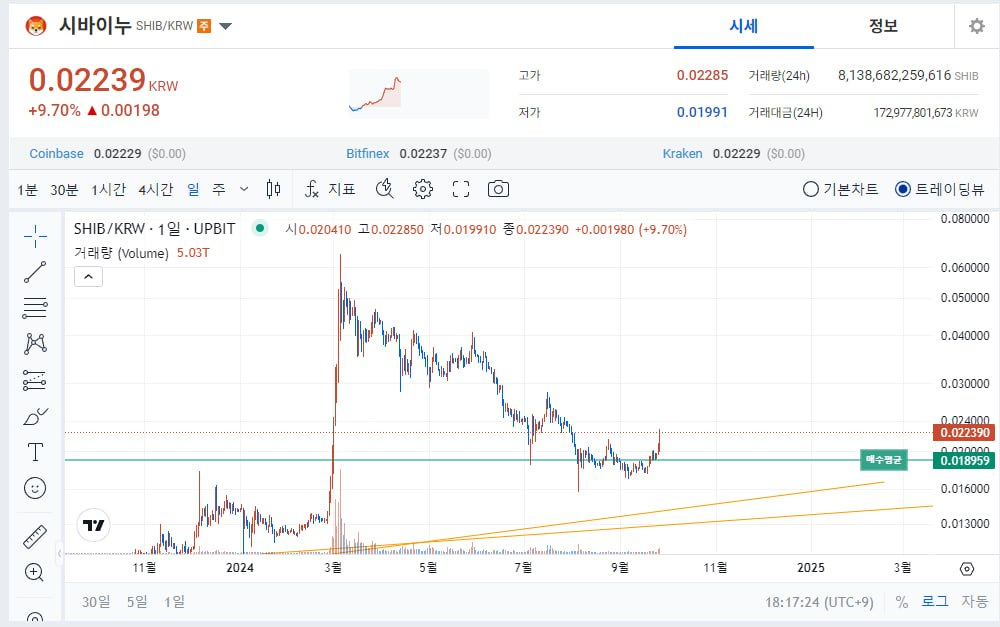Open the emoji icons tool
The image size is (1000, 627).
point(35,489)
